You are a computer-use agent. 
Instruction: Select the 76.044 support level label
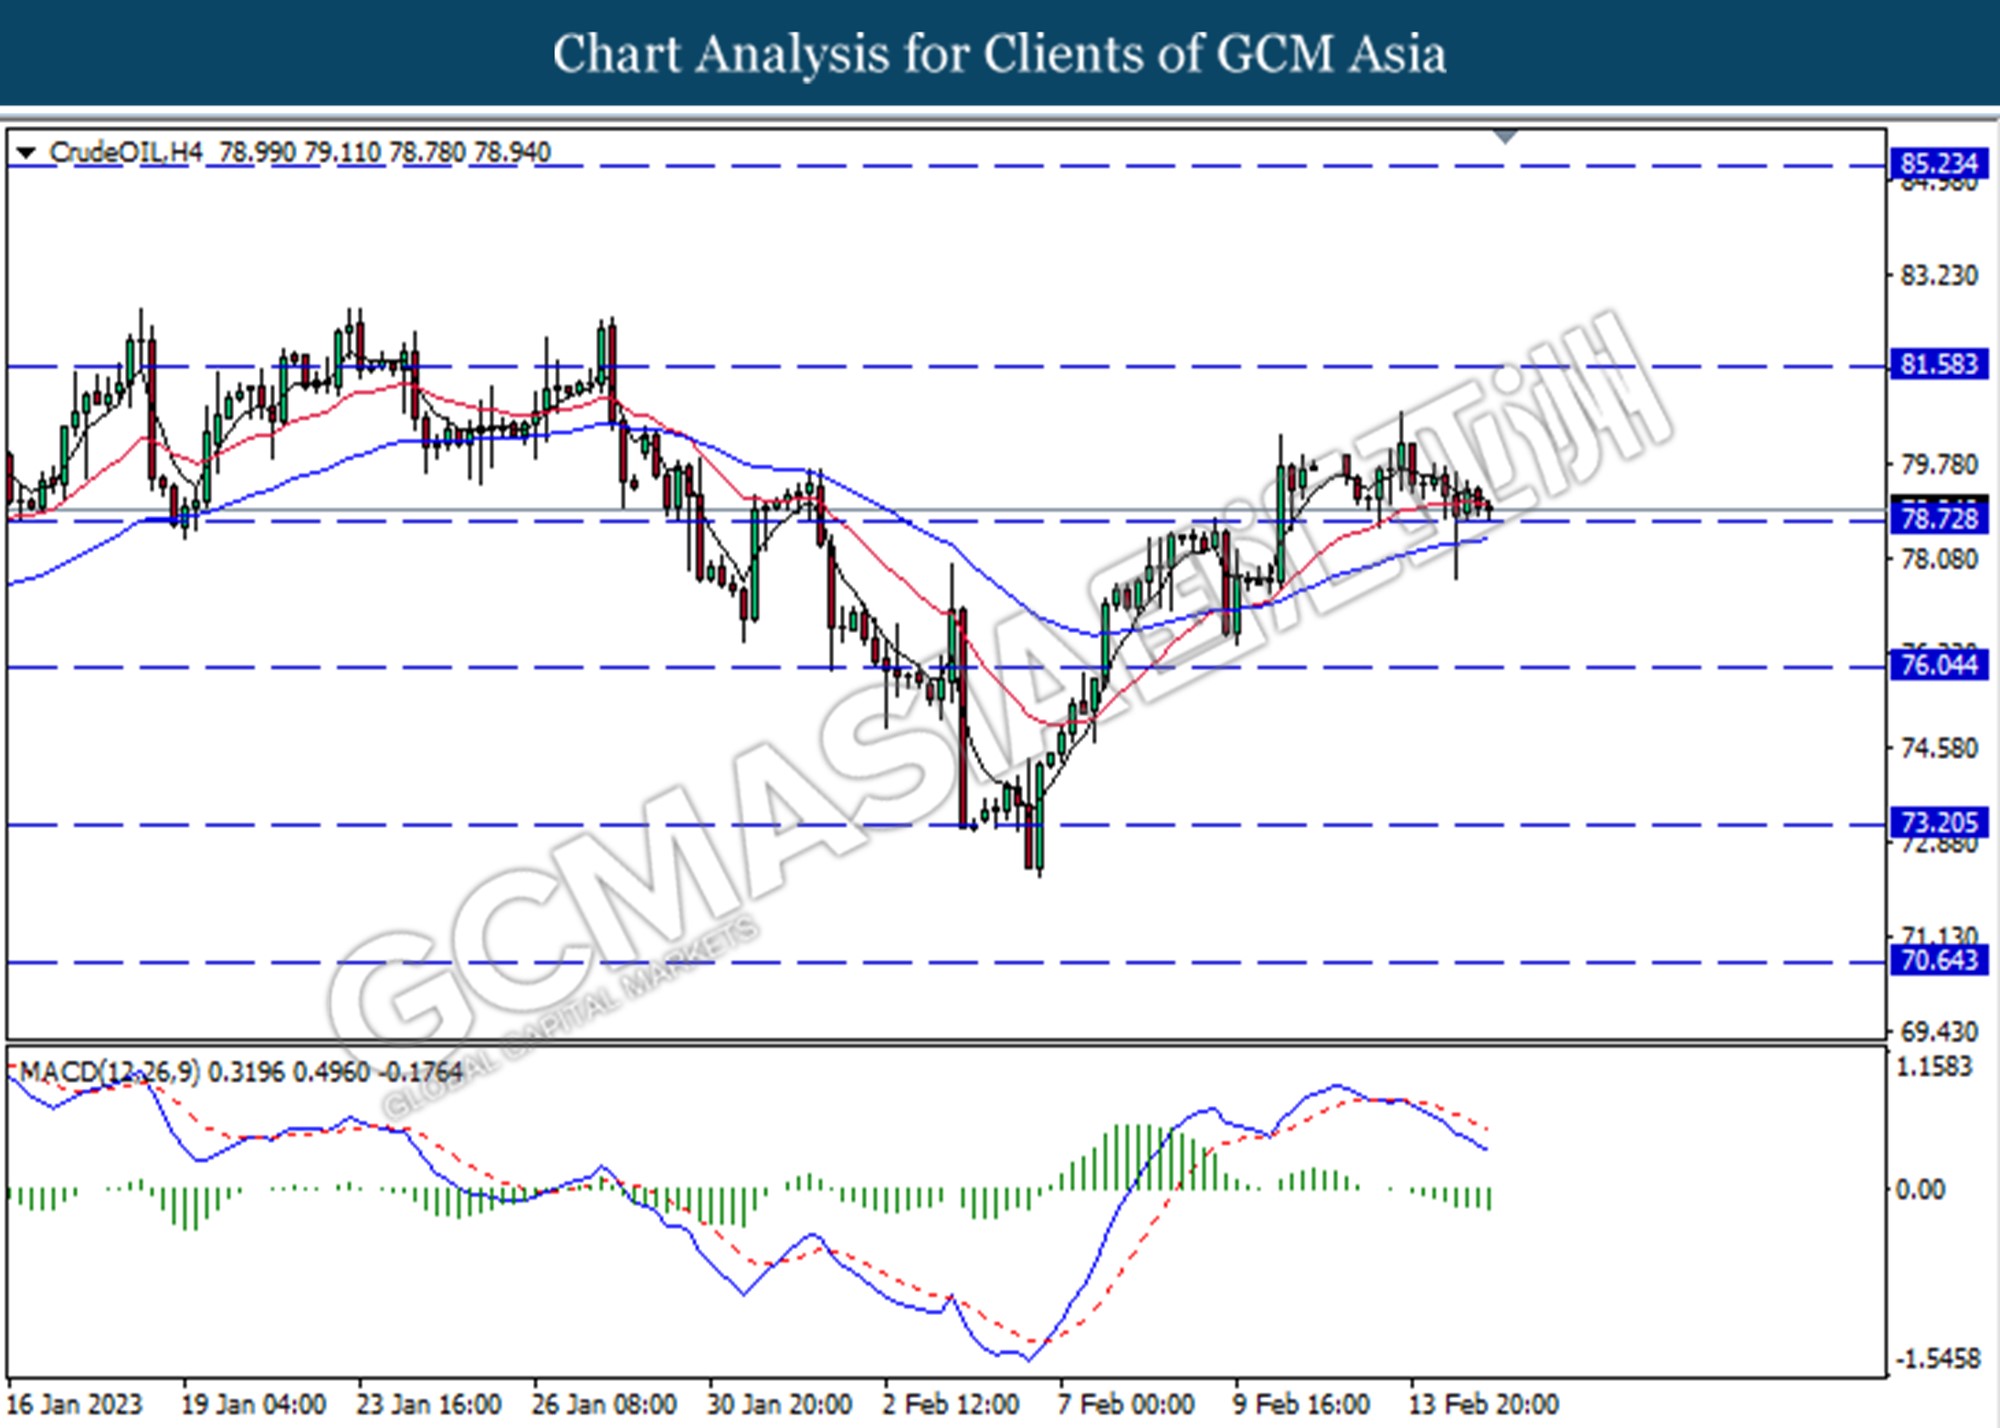tap(1938, 665)
